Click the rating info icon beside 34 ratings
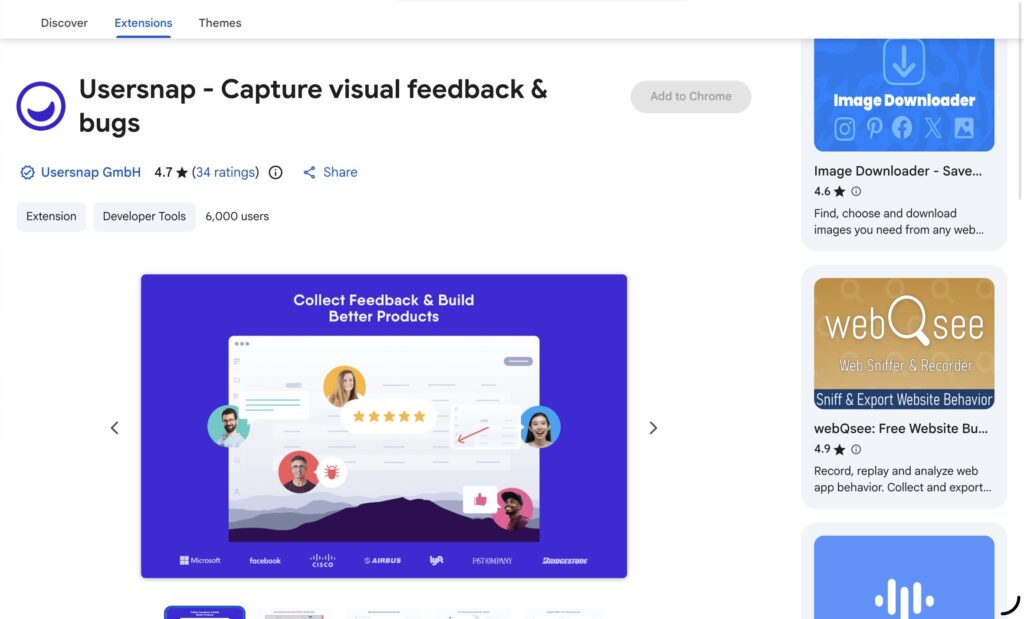 [276, 172]
